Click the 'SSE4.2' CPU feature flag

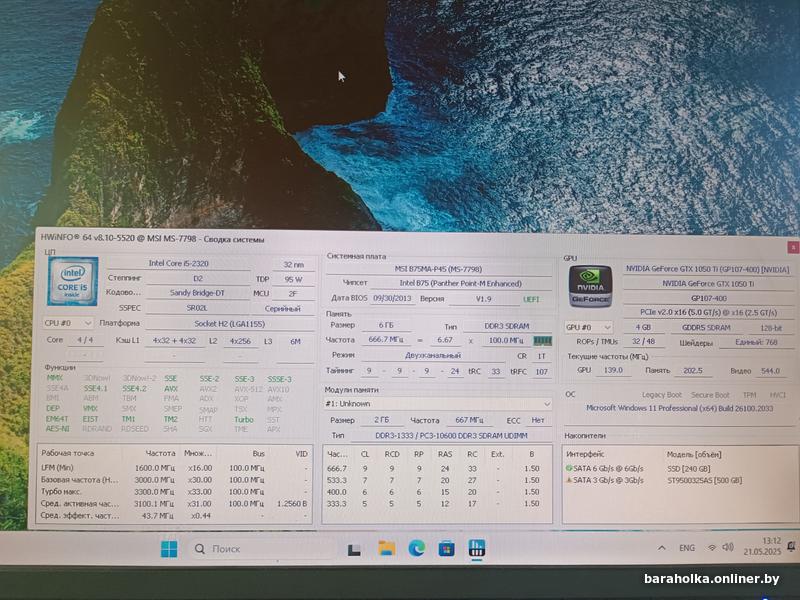pyautogui.click(x=134, y=388)
